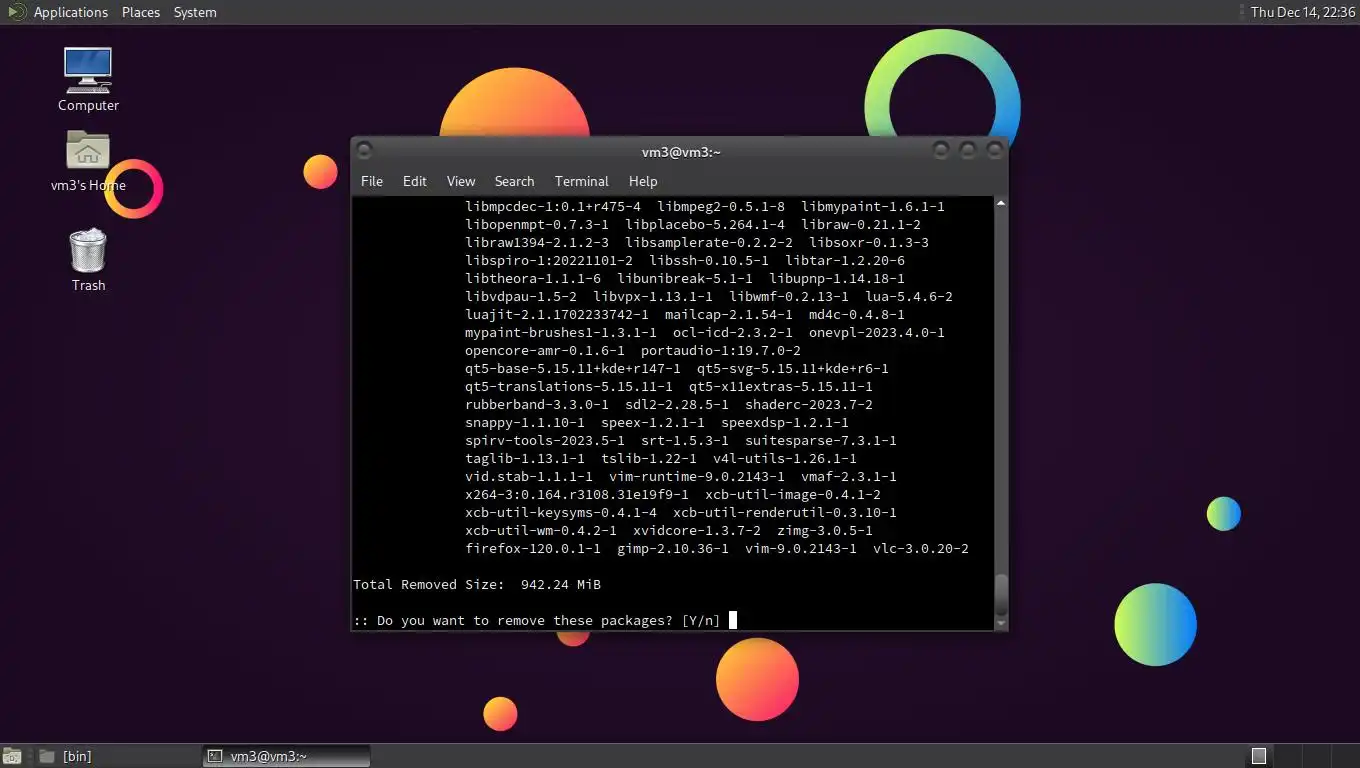
Task: Click the libmpcdec-1:0.1+r475-4 package text
Action: (x=553, y=207)
